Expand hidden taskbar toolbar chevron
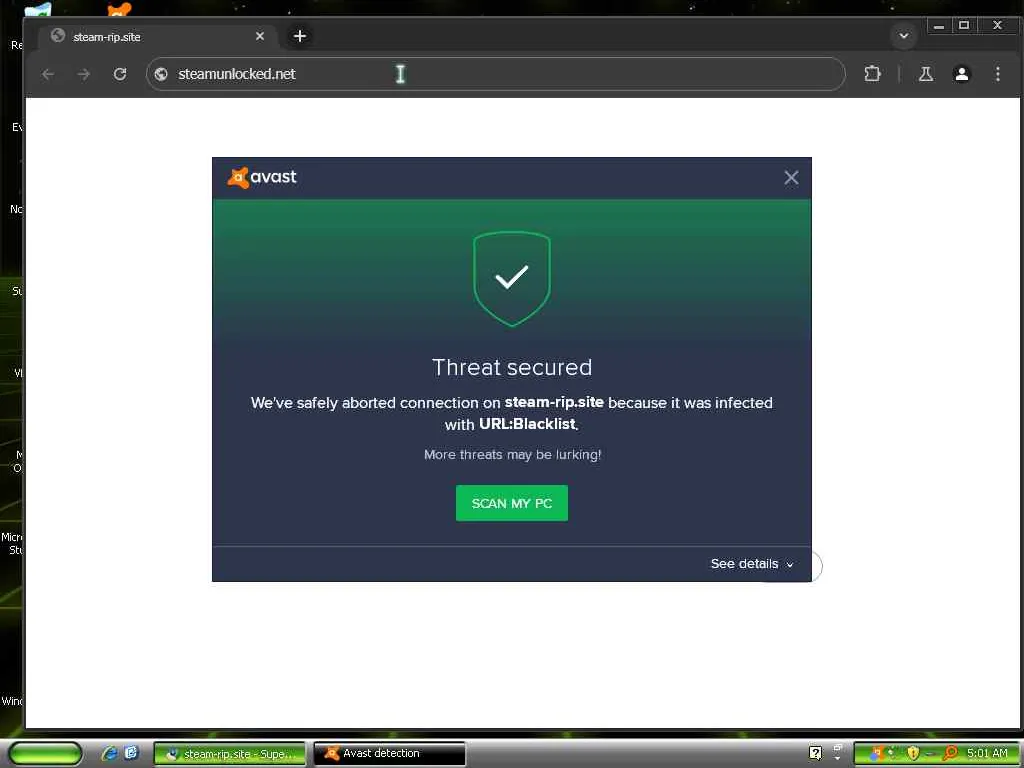The height and width of the screenshot is (768, 1024). pos(837,753)
